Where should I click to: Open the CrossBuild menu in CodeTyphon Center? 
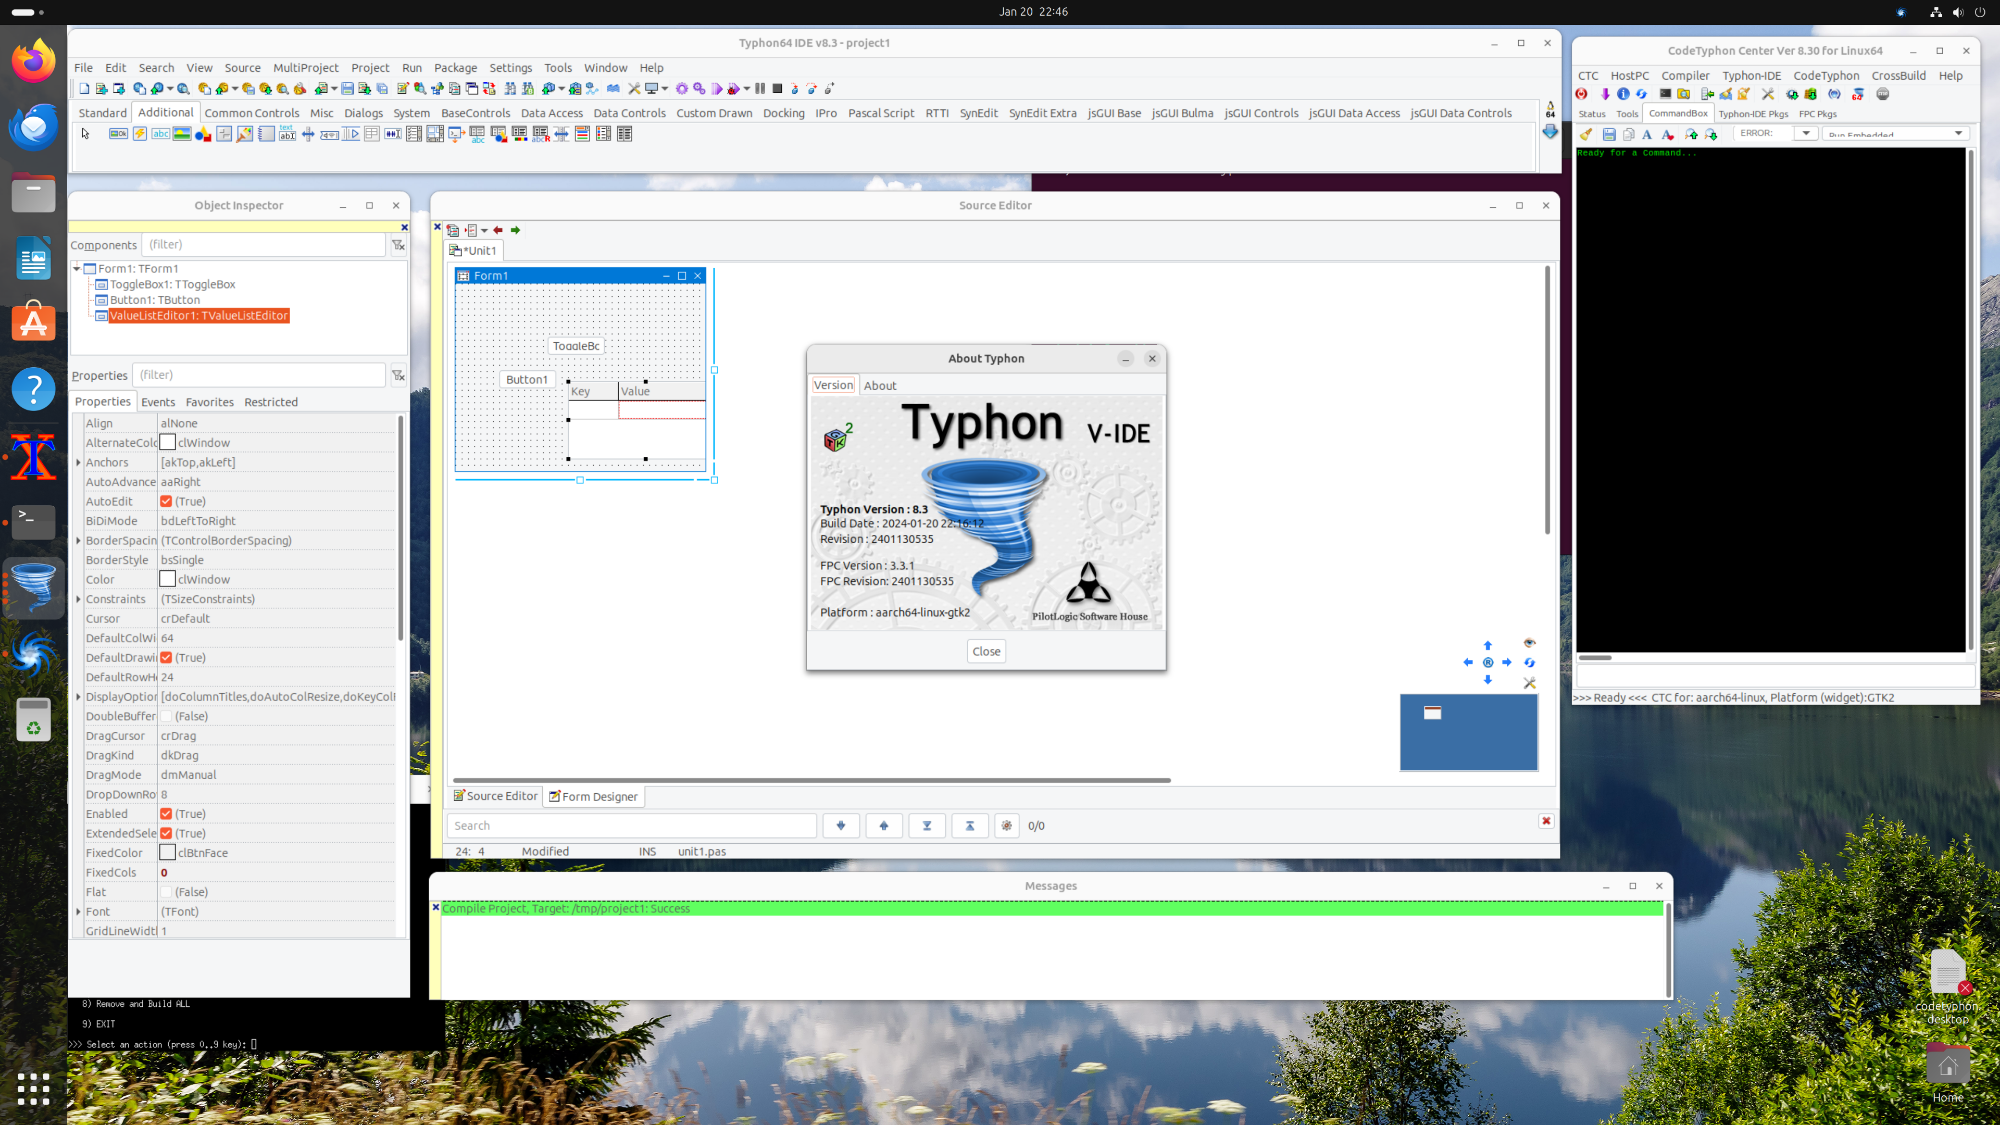1898,76
